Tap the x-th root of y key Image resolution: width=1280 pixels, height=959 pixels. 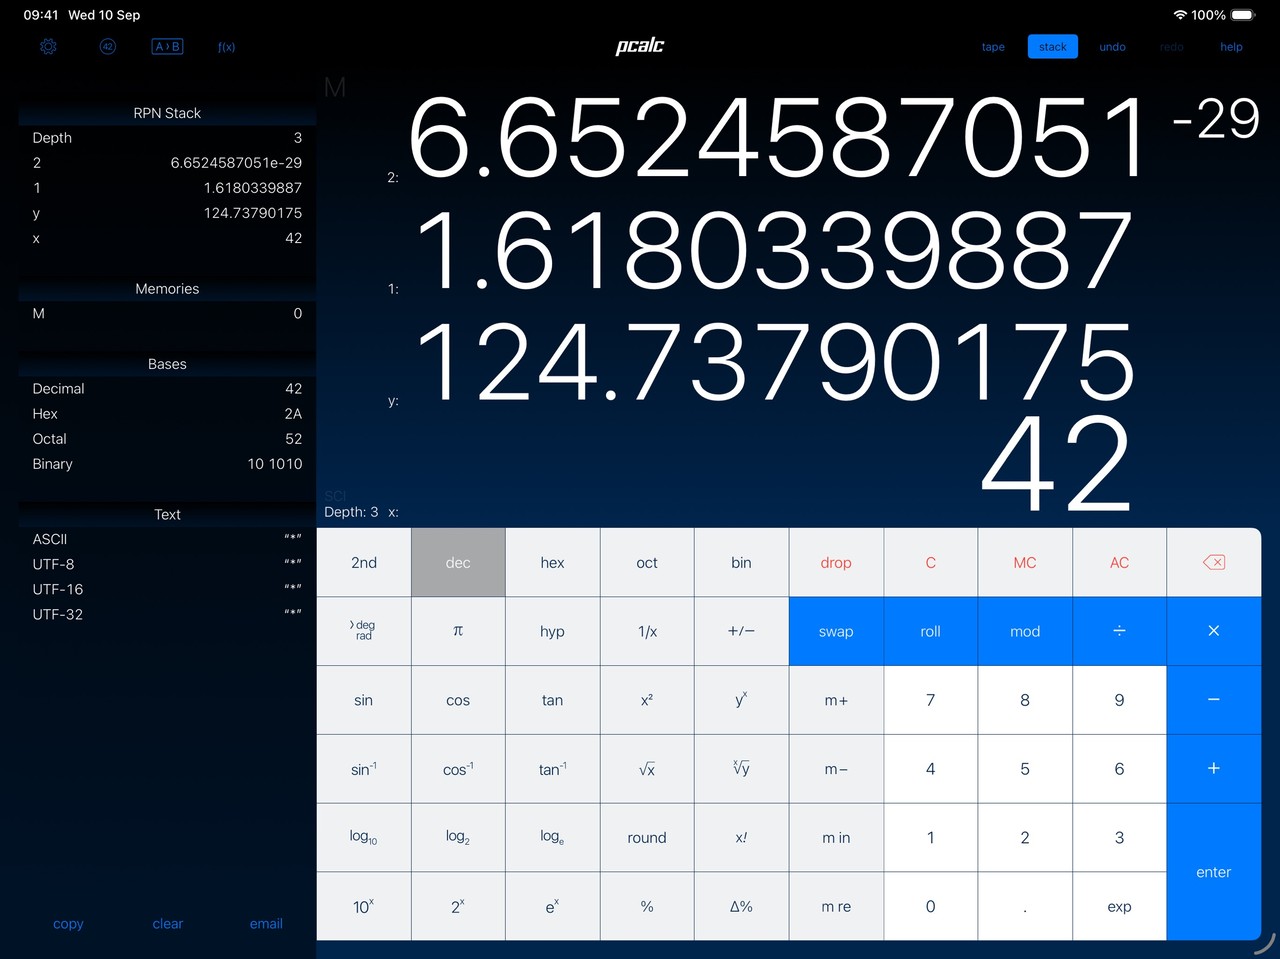tap(741, 769)
